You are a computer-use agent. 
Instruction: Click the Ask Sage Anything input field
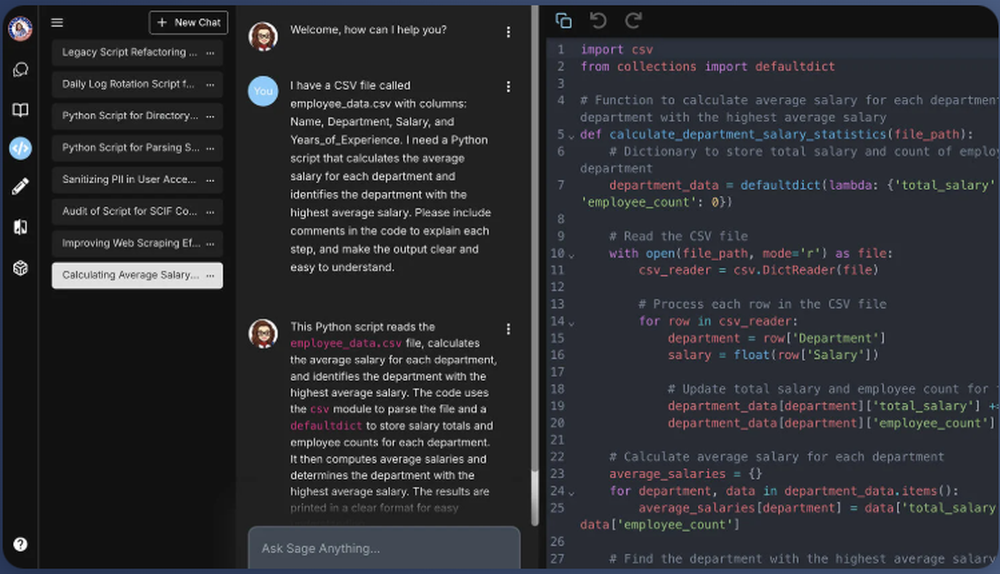pyautogui.click(x=384, y=548)
